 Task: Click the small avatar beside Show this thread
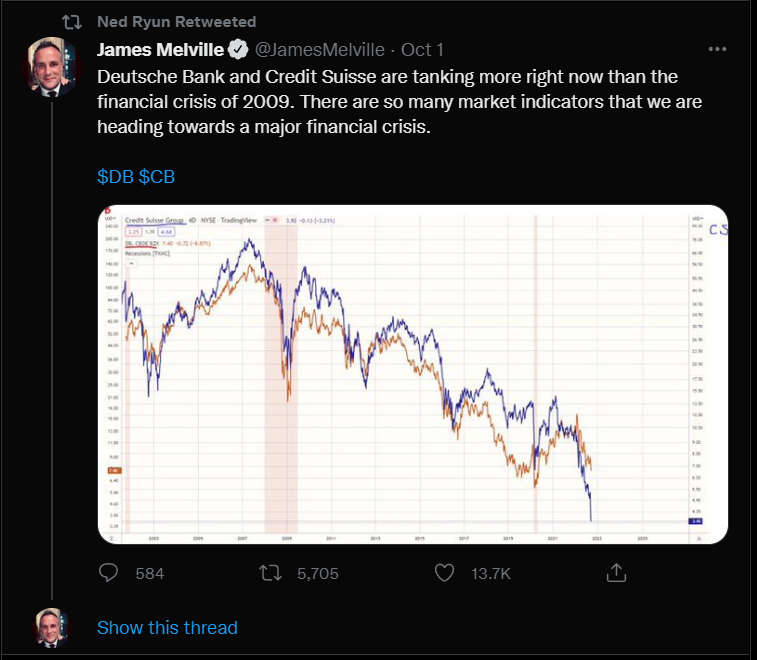(x=51, y=628)
